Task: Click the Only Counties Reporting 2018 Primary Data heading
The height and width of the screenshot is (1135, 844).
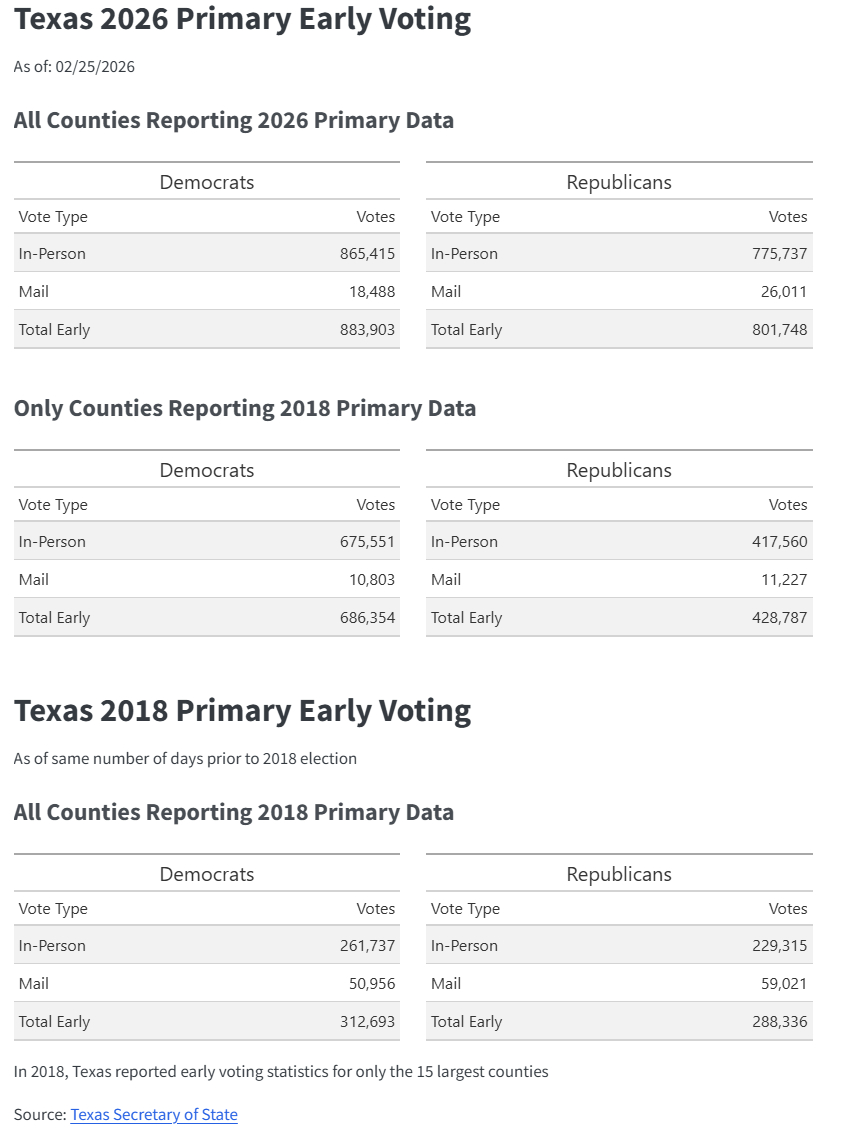Action: 244,408
